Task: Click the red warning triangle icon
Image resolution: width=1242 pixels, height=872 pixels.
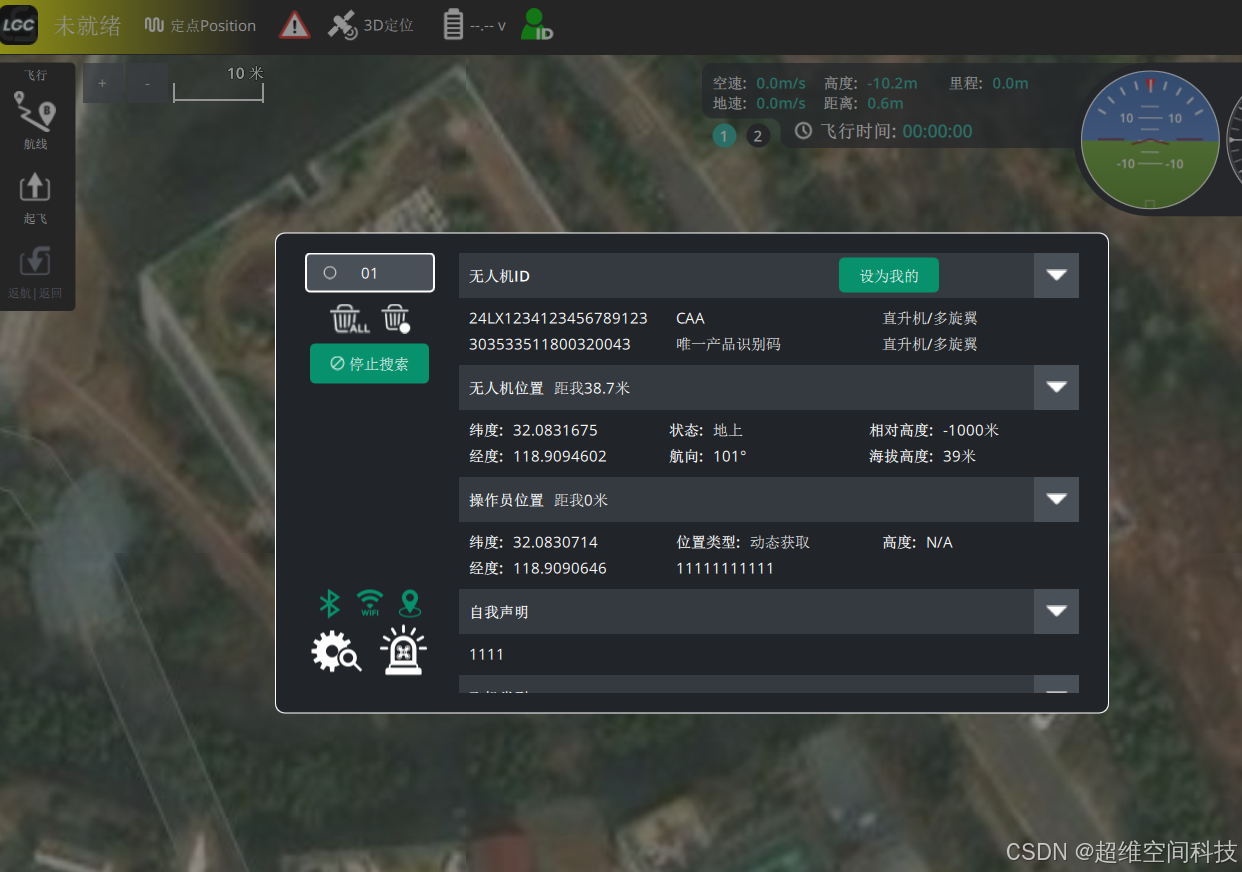Action: pyautogui.click(x=294, y=25)
